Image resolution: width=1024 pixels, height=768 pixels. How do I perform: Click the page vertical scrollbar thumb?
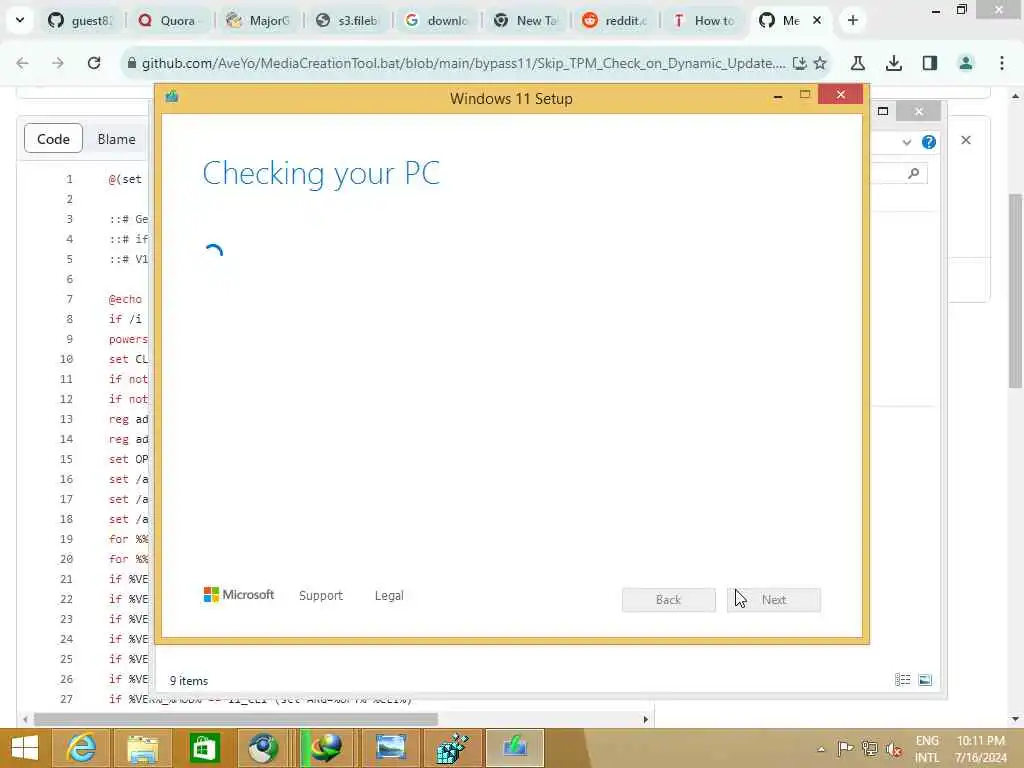click(1015, 291)
